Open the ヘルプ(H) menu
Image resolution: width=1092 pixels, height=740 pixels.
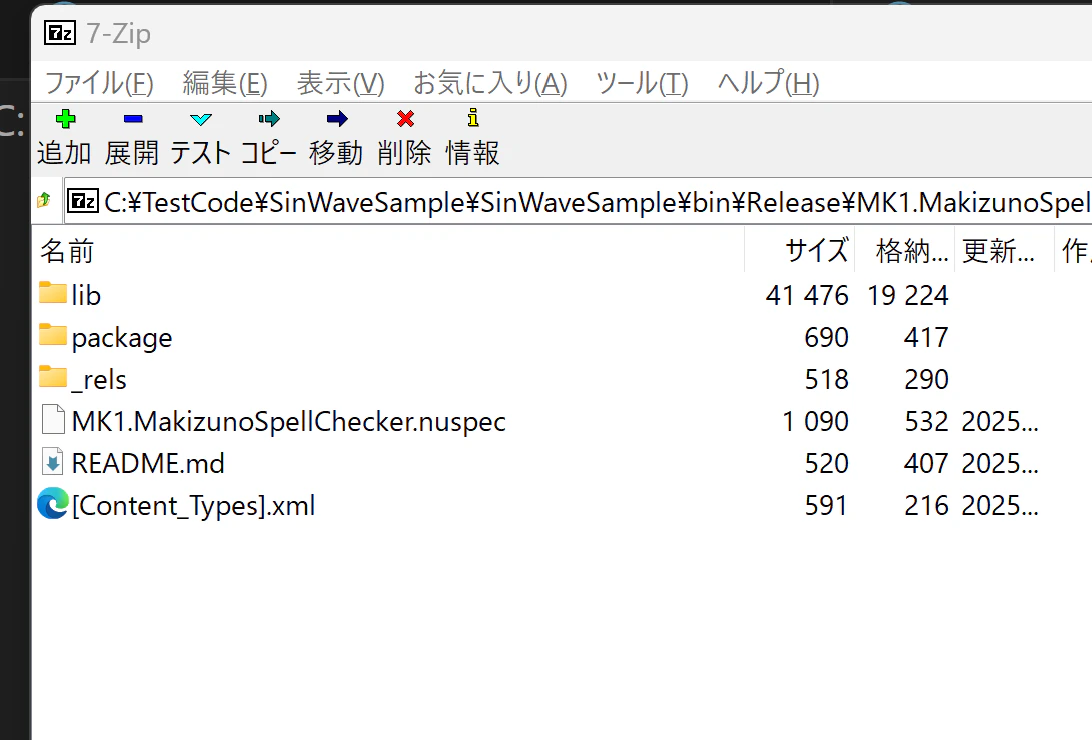point(768,84)
